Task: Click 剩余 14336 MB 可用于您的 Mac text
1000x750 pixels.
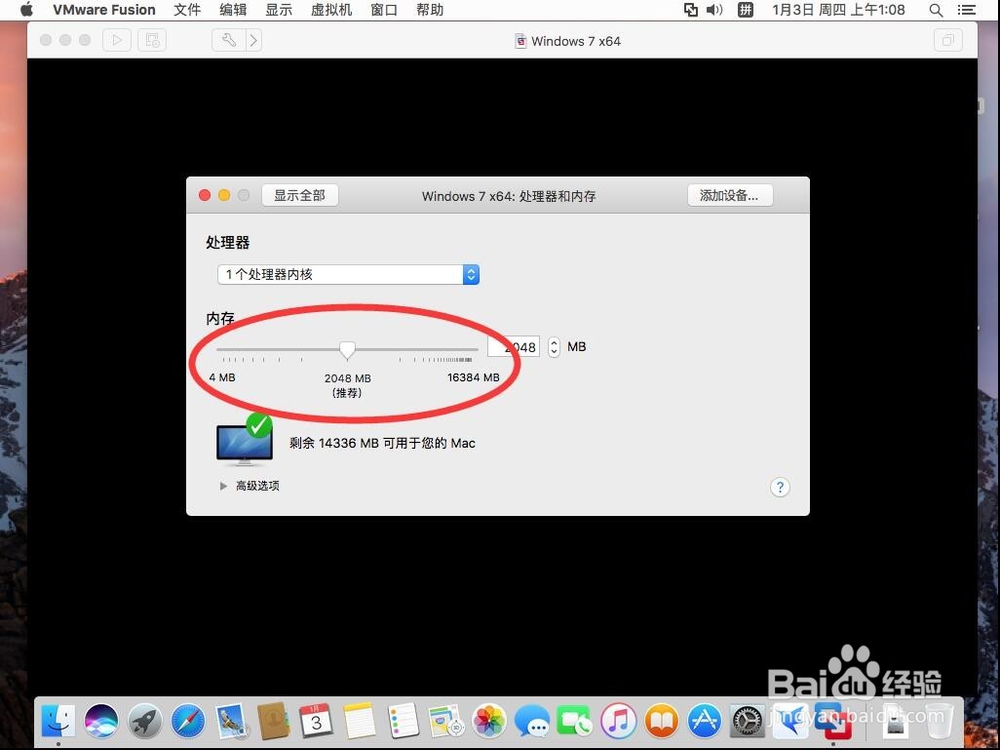Action: tap(382, 443)
